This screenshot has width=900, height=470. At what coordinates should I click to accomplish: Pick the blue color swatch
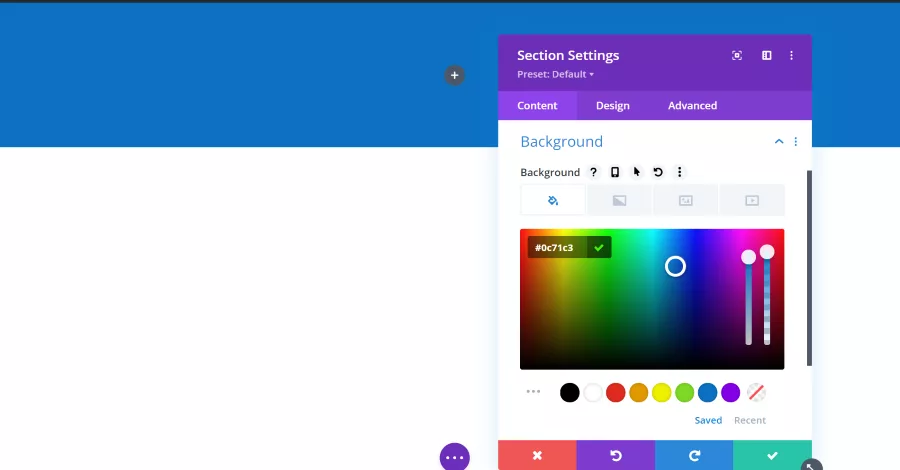coord(707,393)
